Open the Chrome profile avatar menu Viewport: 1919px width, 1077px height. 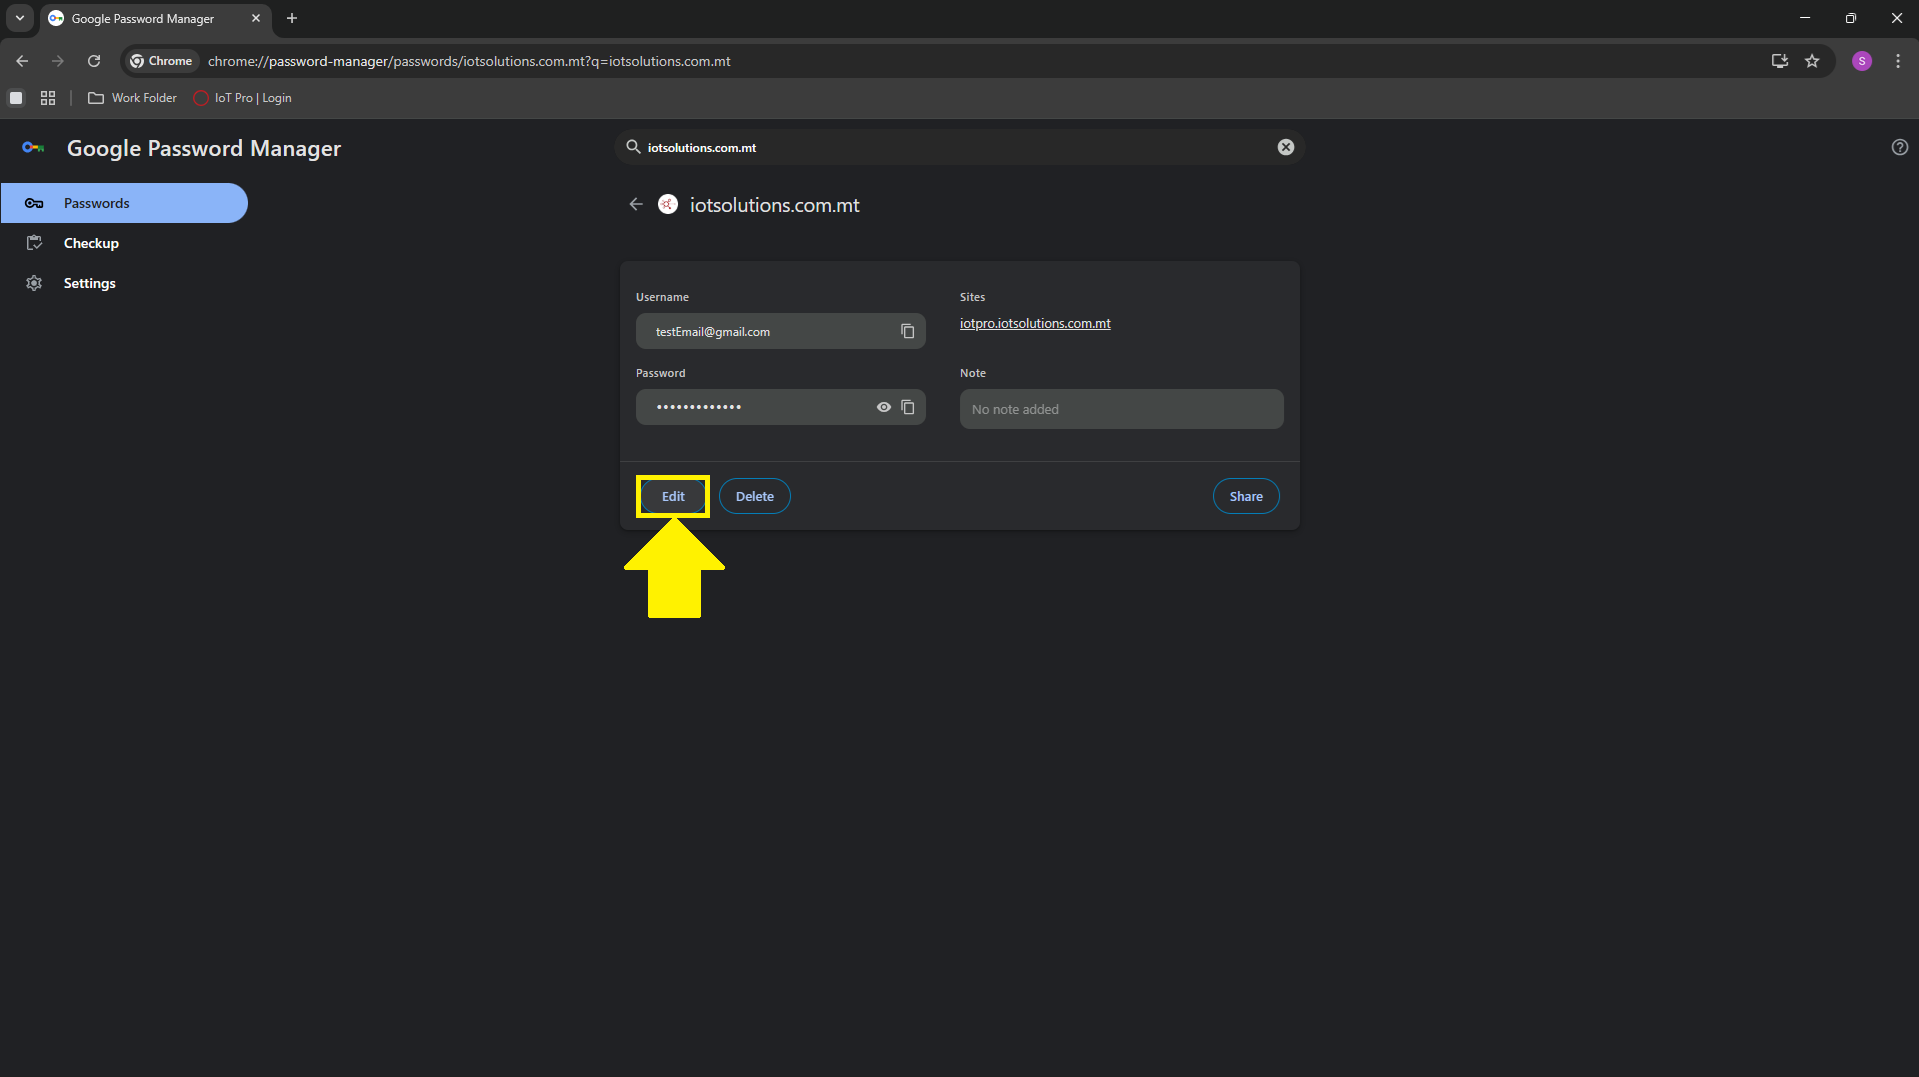coord(1862,61)
